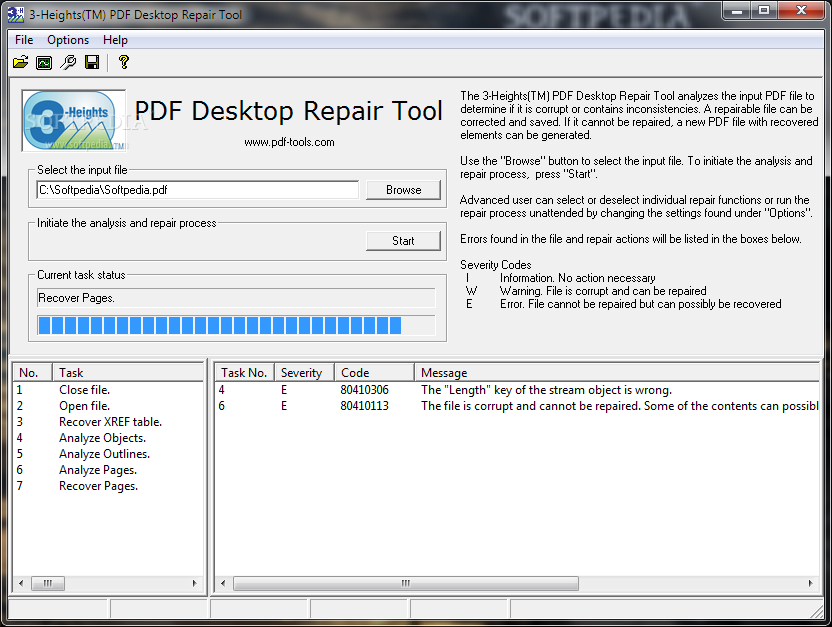Click the left arrow of message list scrollbar
This screenshot has width=832, height=627.
tap(223, 584)
